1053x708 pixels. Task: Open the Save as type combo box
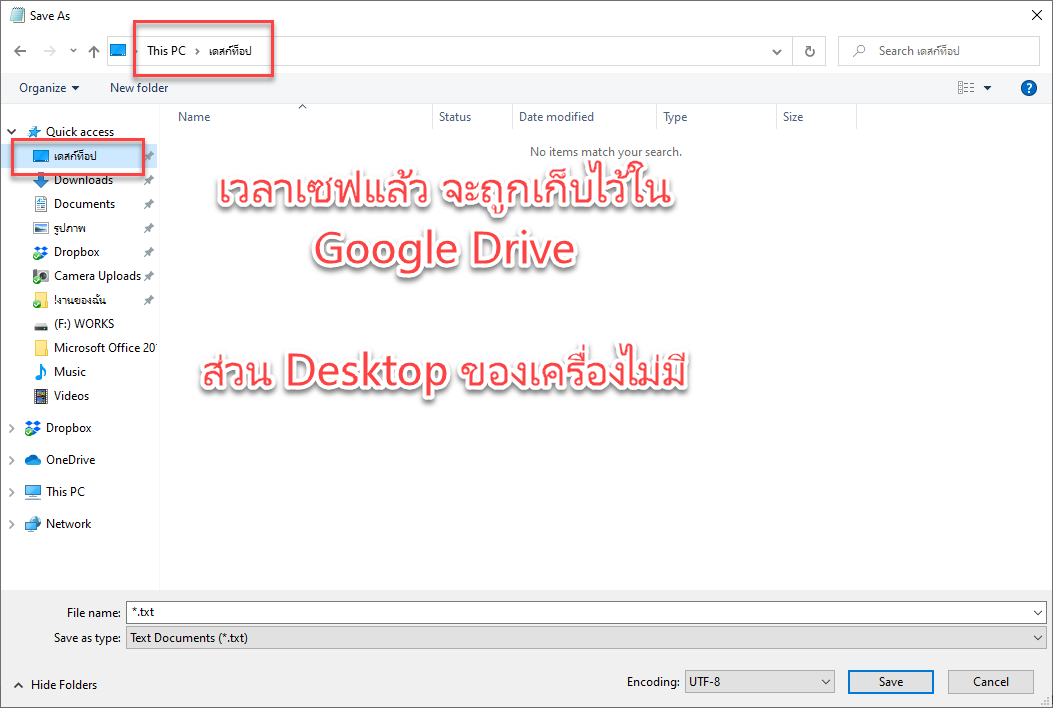coord(586,638)
